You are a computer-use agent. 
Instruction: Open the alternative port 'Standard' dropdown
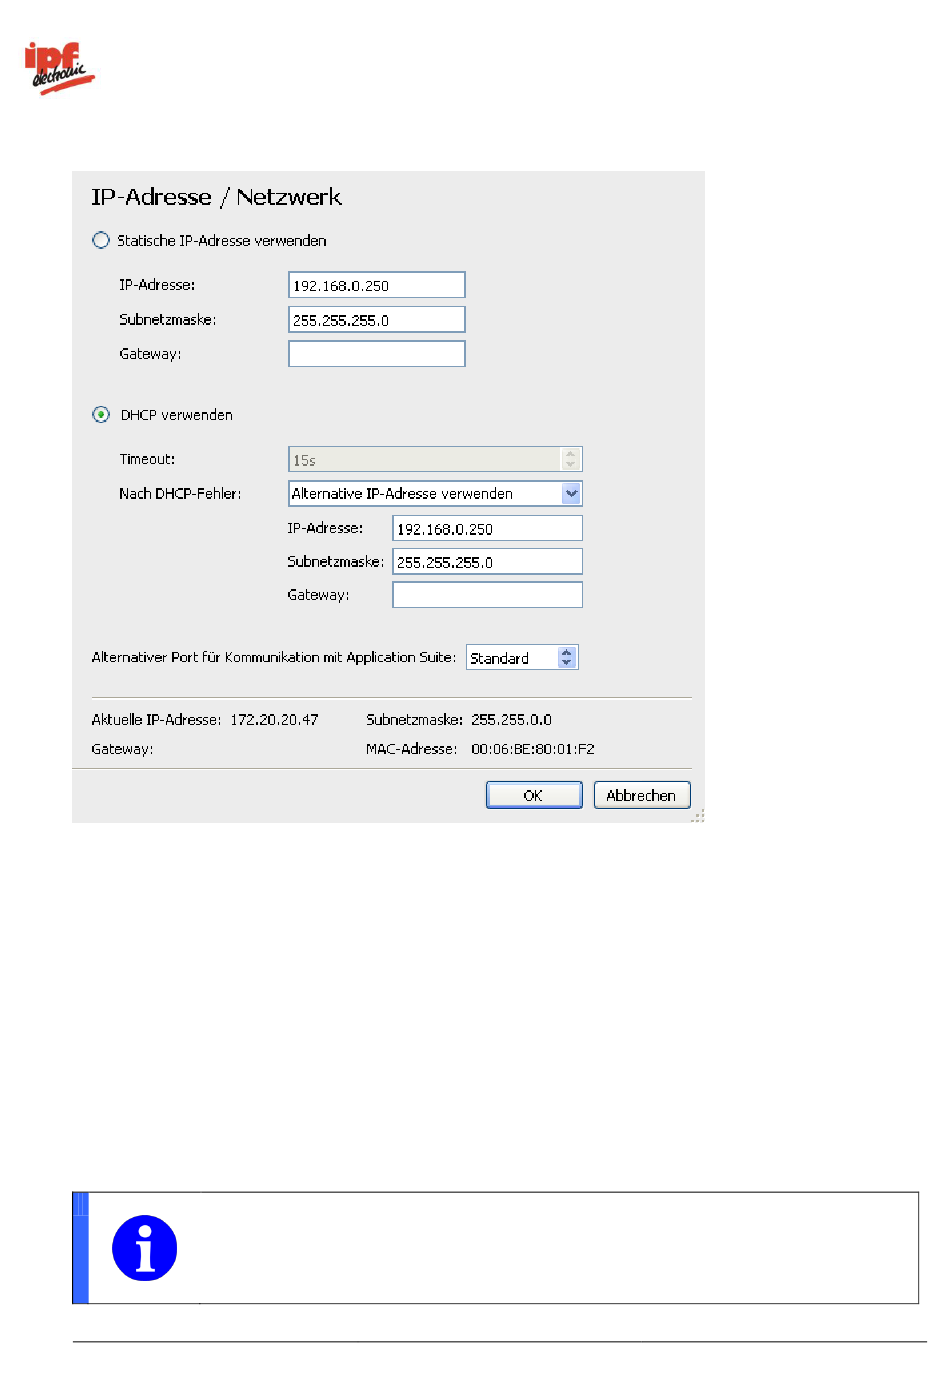pyautogui.click(x=567, y=657)
